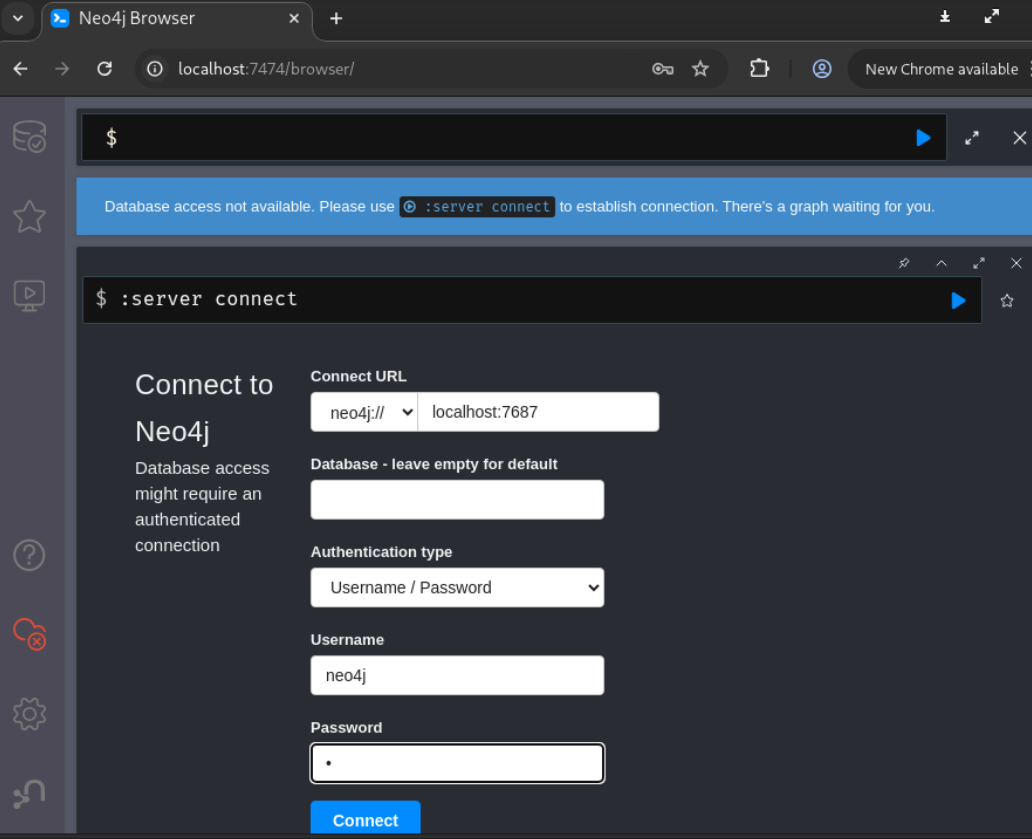Select the Neo4j Browser tab
The image size is (1032, 839).
click(x=174, y=19)
